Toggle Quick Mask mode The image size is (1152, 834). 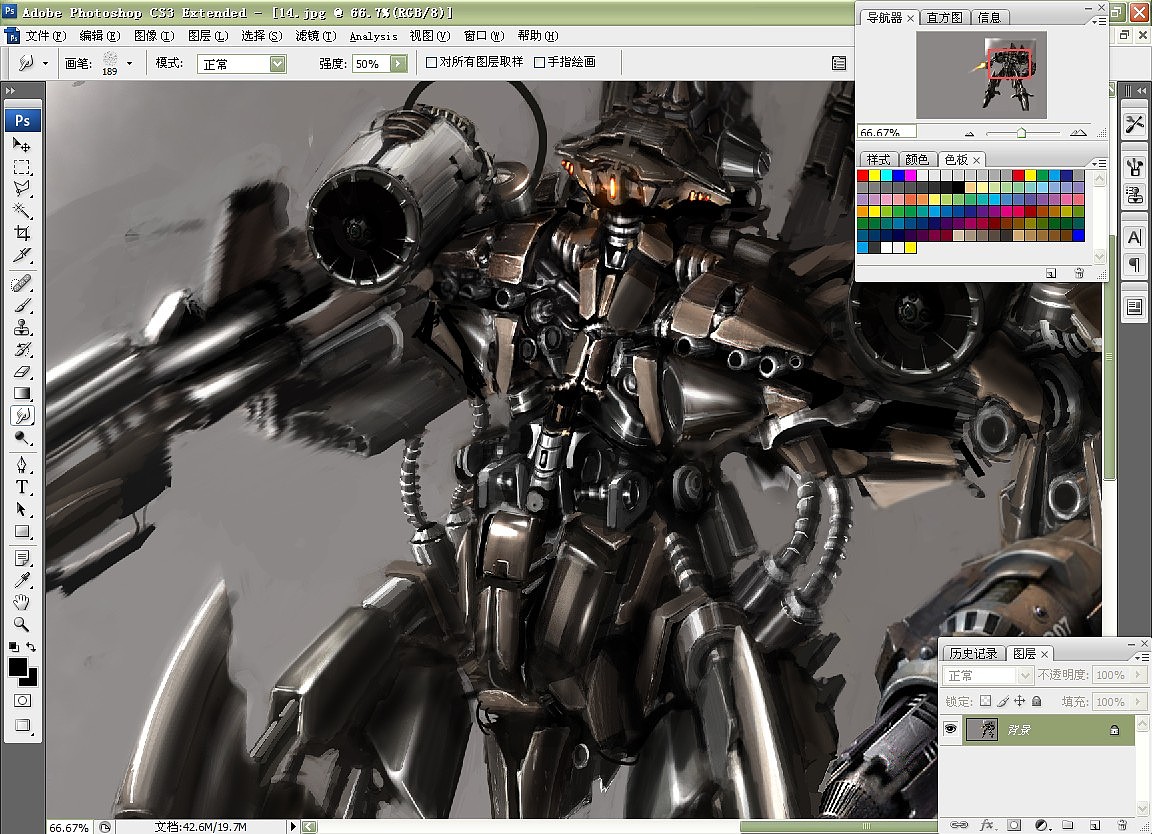click(x=22, y=700)
